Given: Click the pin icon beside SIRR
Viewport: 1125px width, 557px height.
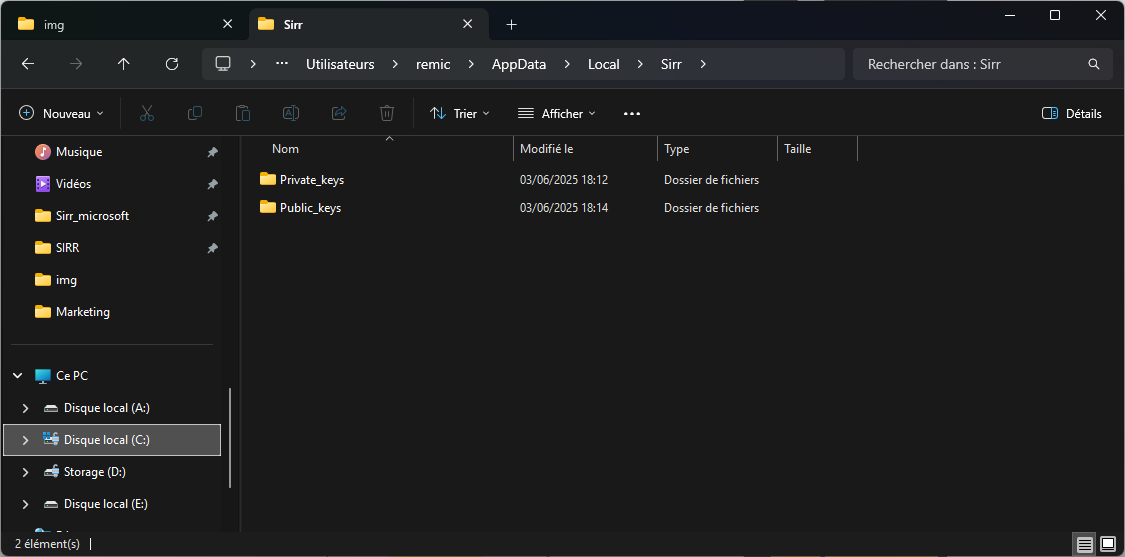Looking at the screenshot, I should click(212, 248).
